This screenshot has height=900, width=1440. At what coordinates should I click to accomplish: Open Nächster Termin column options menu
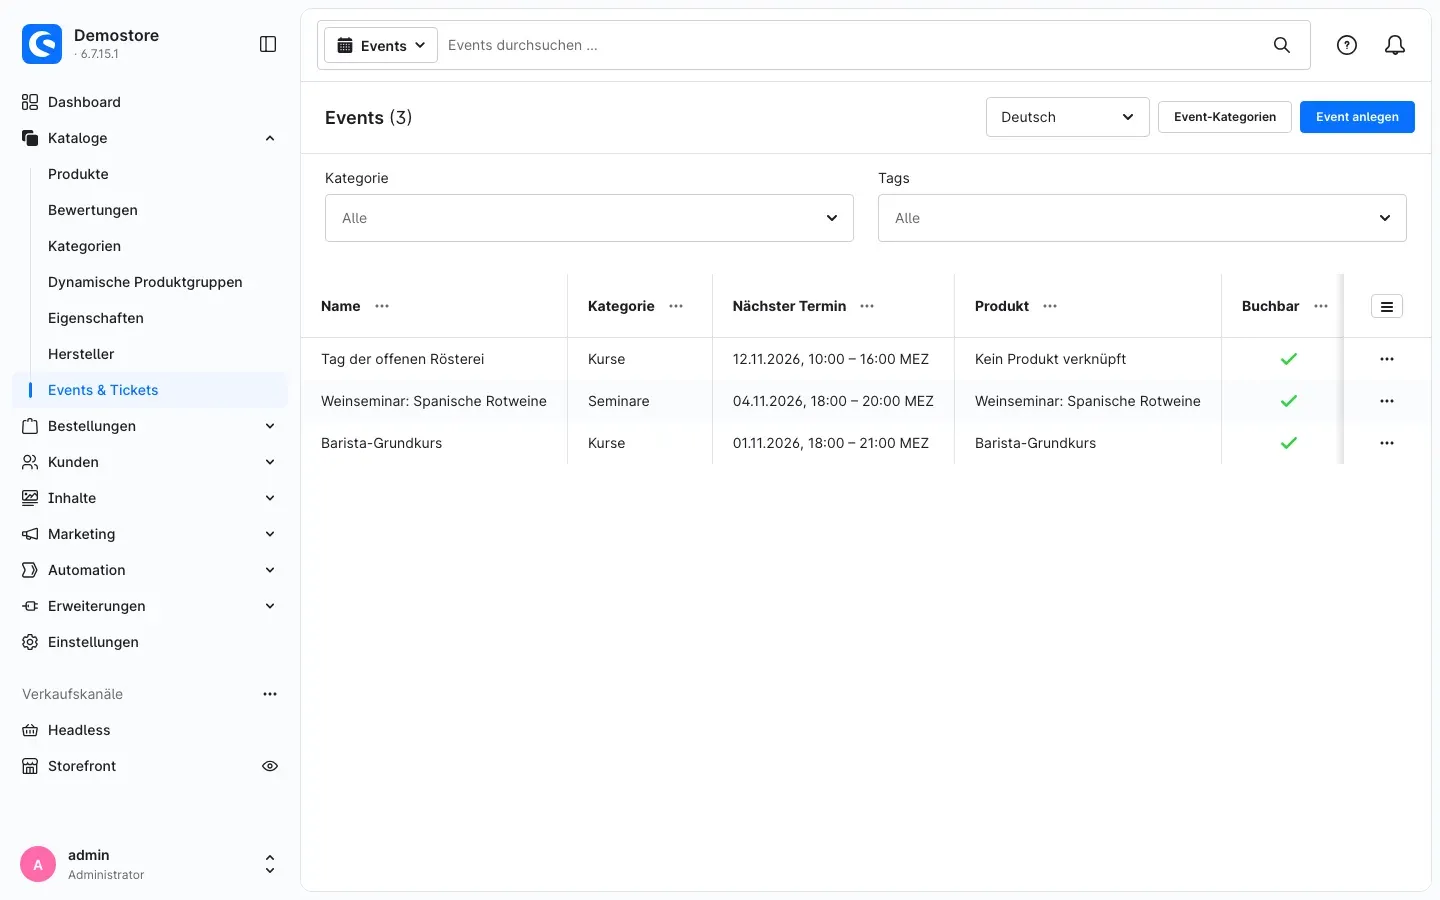(867, 306)
